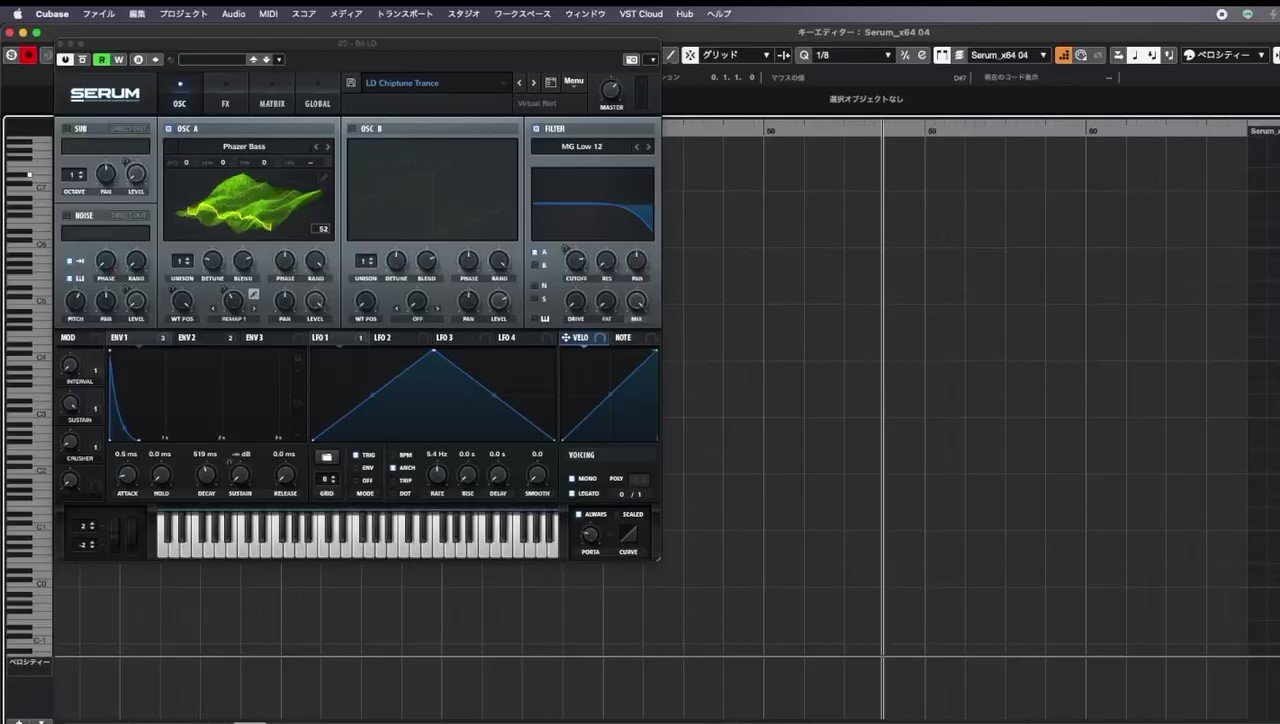Viewport: 1280px width, 724px height.
Task: Go to previous Serum preset arrow
Action: [x=519, y=83]
